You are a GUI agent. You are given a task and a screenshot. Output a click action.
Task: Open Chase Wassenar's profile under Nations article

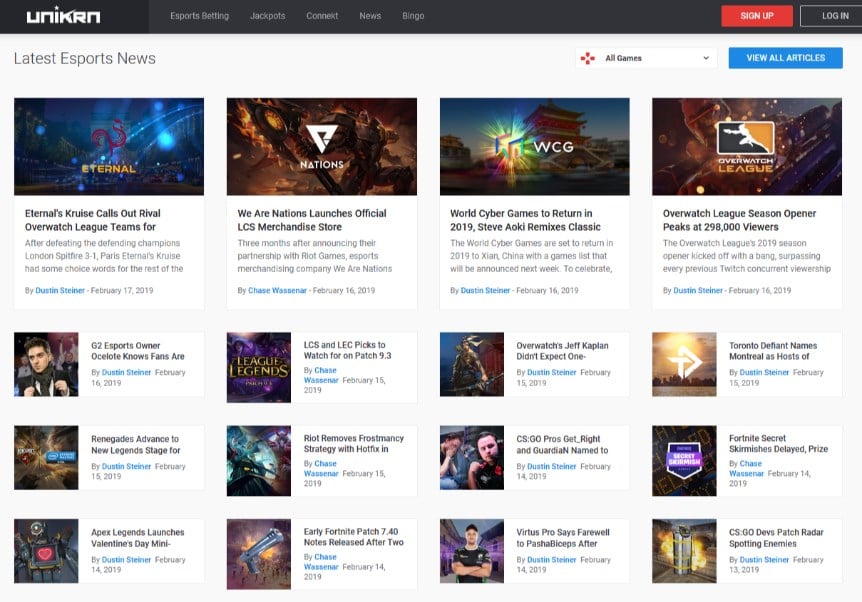pyautogui.click(x=277, y=290)
